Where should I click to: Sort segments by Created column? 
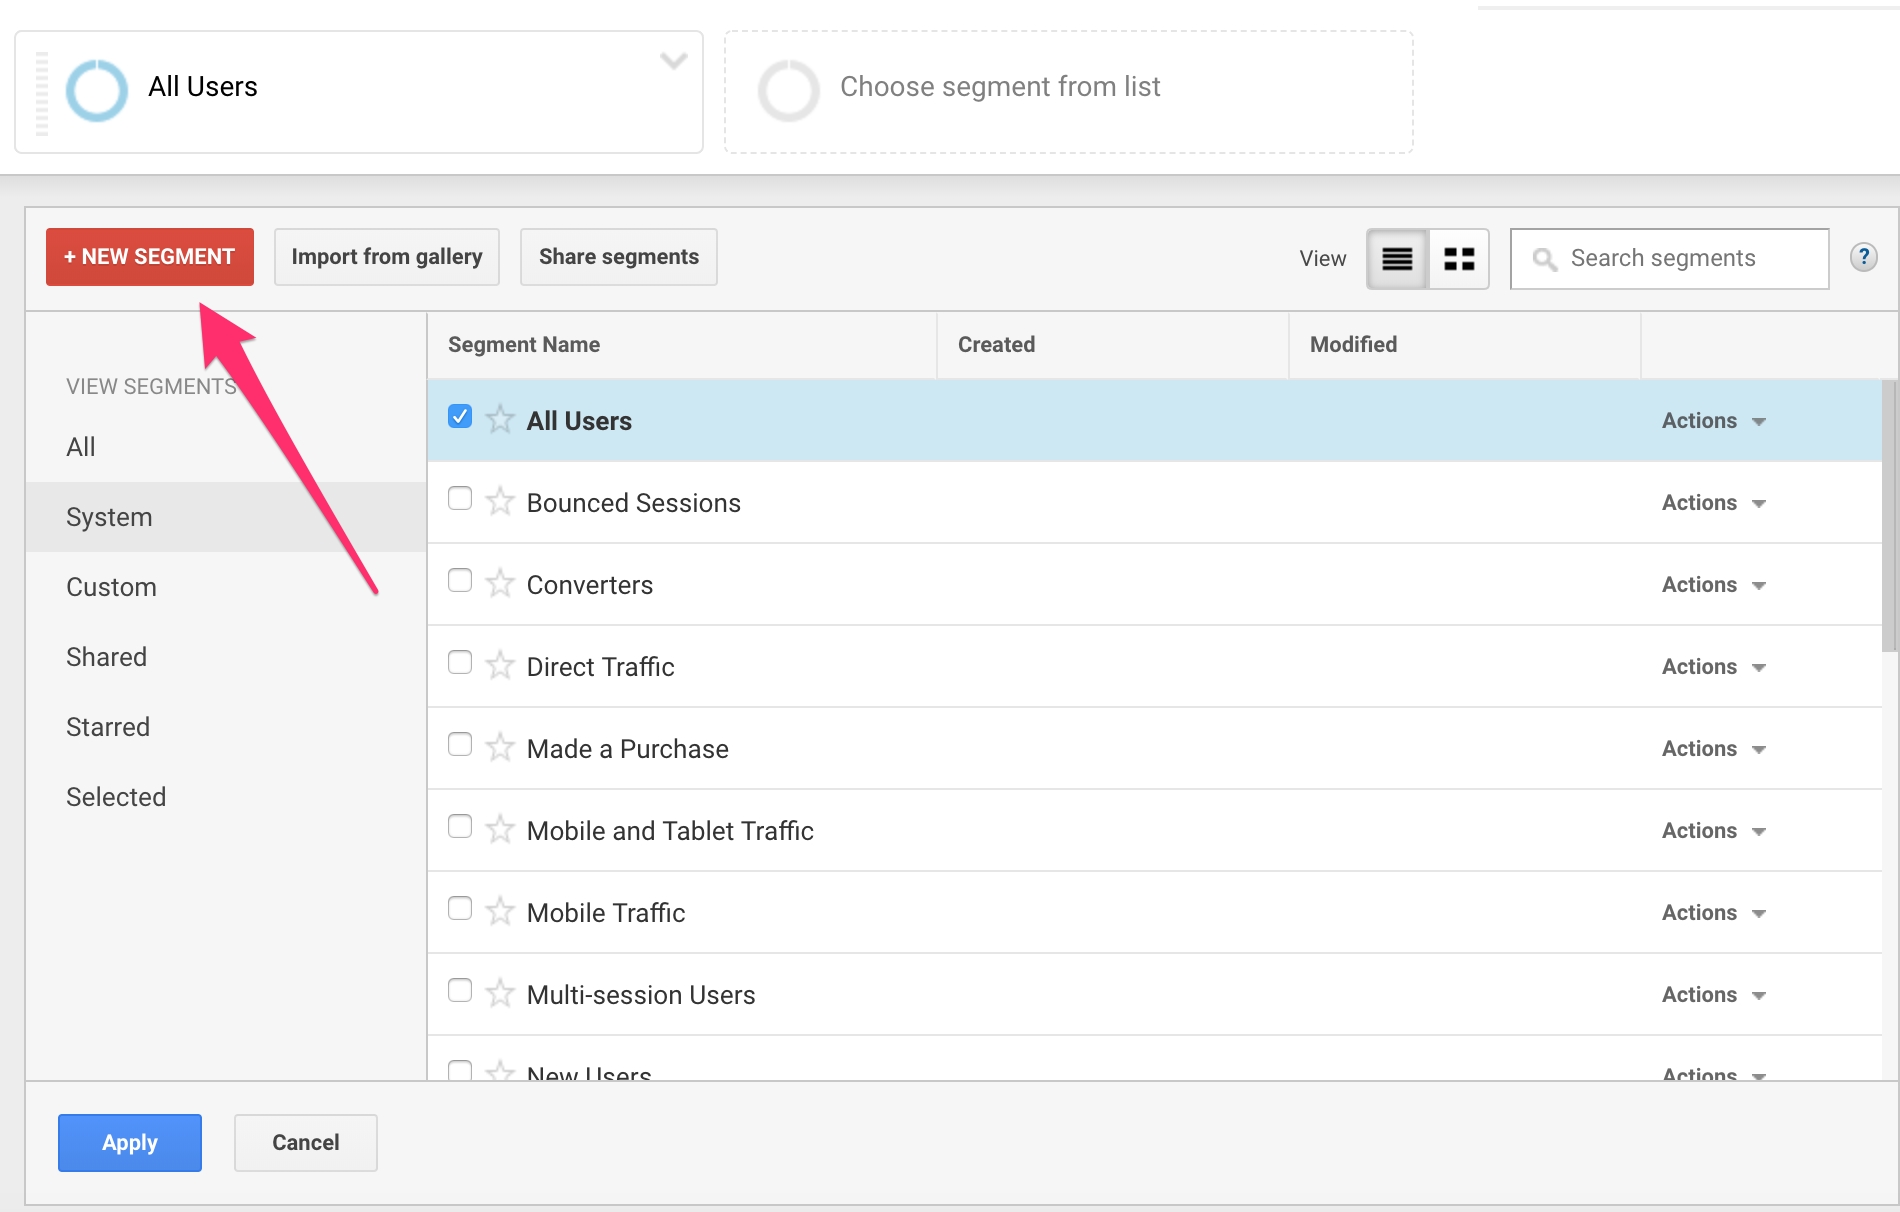[x=996, y=344]
